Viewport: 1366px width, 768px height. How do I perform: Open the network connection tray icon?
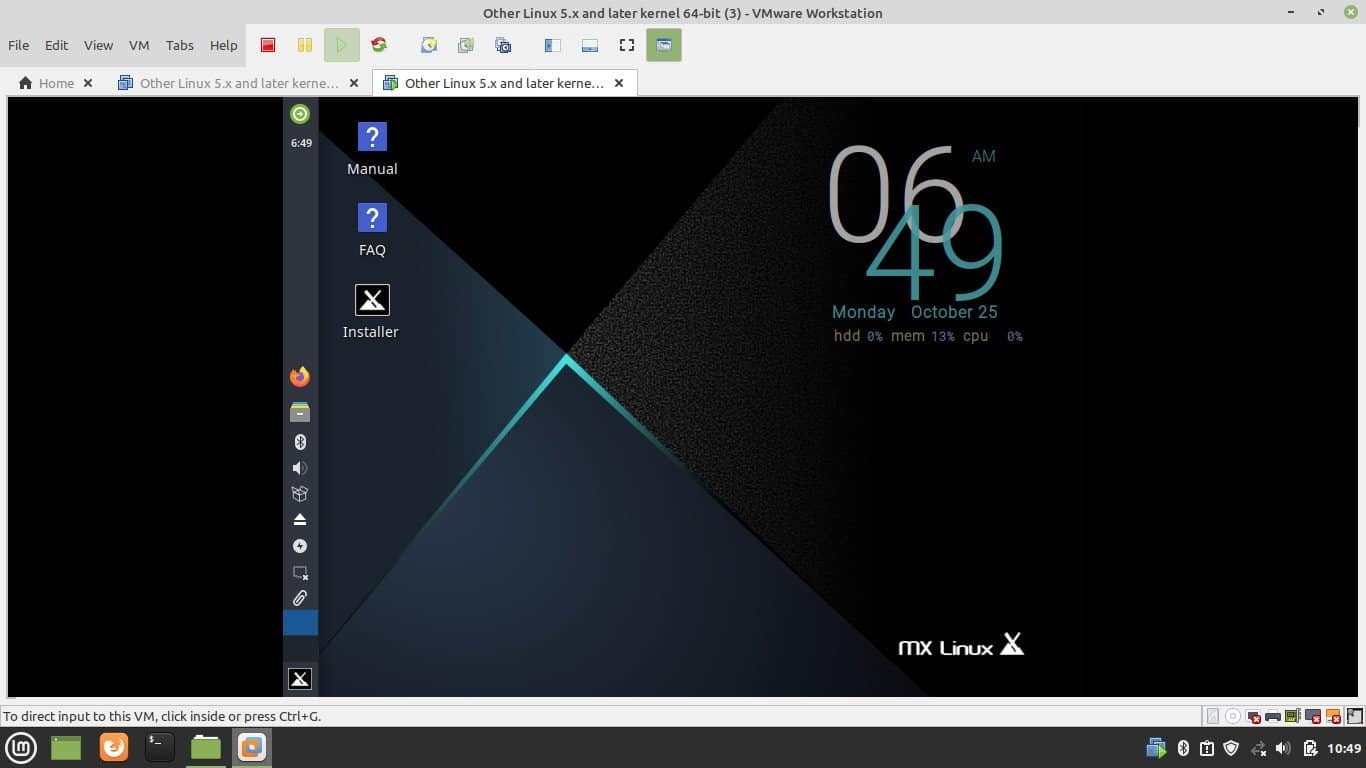pyautogui.click(x=1259, y=748)
